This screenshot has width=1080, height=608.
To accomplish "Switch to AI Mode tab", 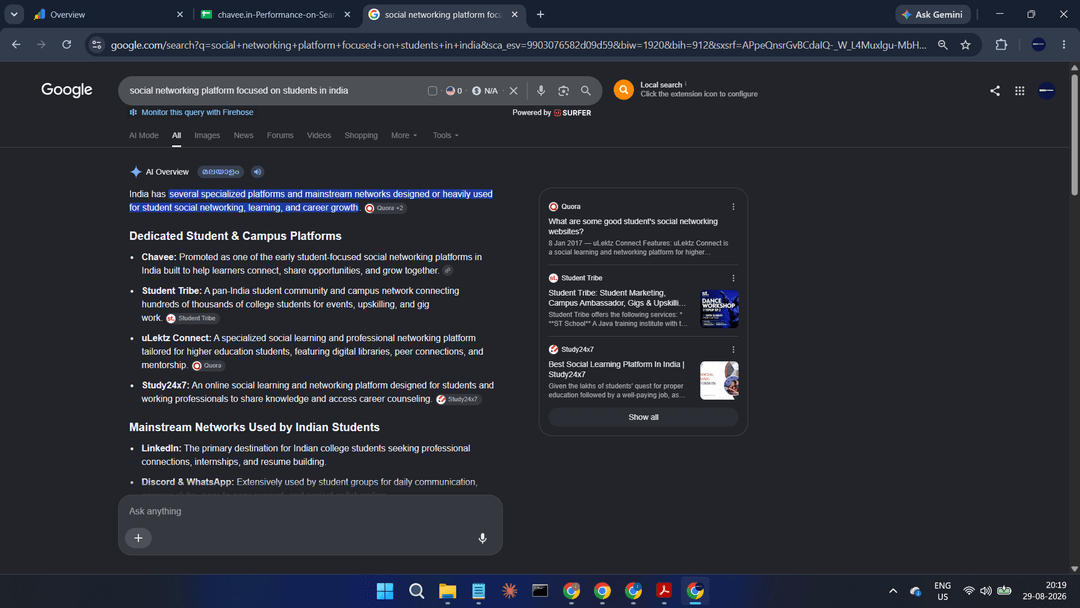I will [x=143, y=136].
